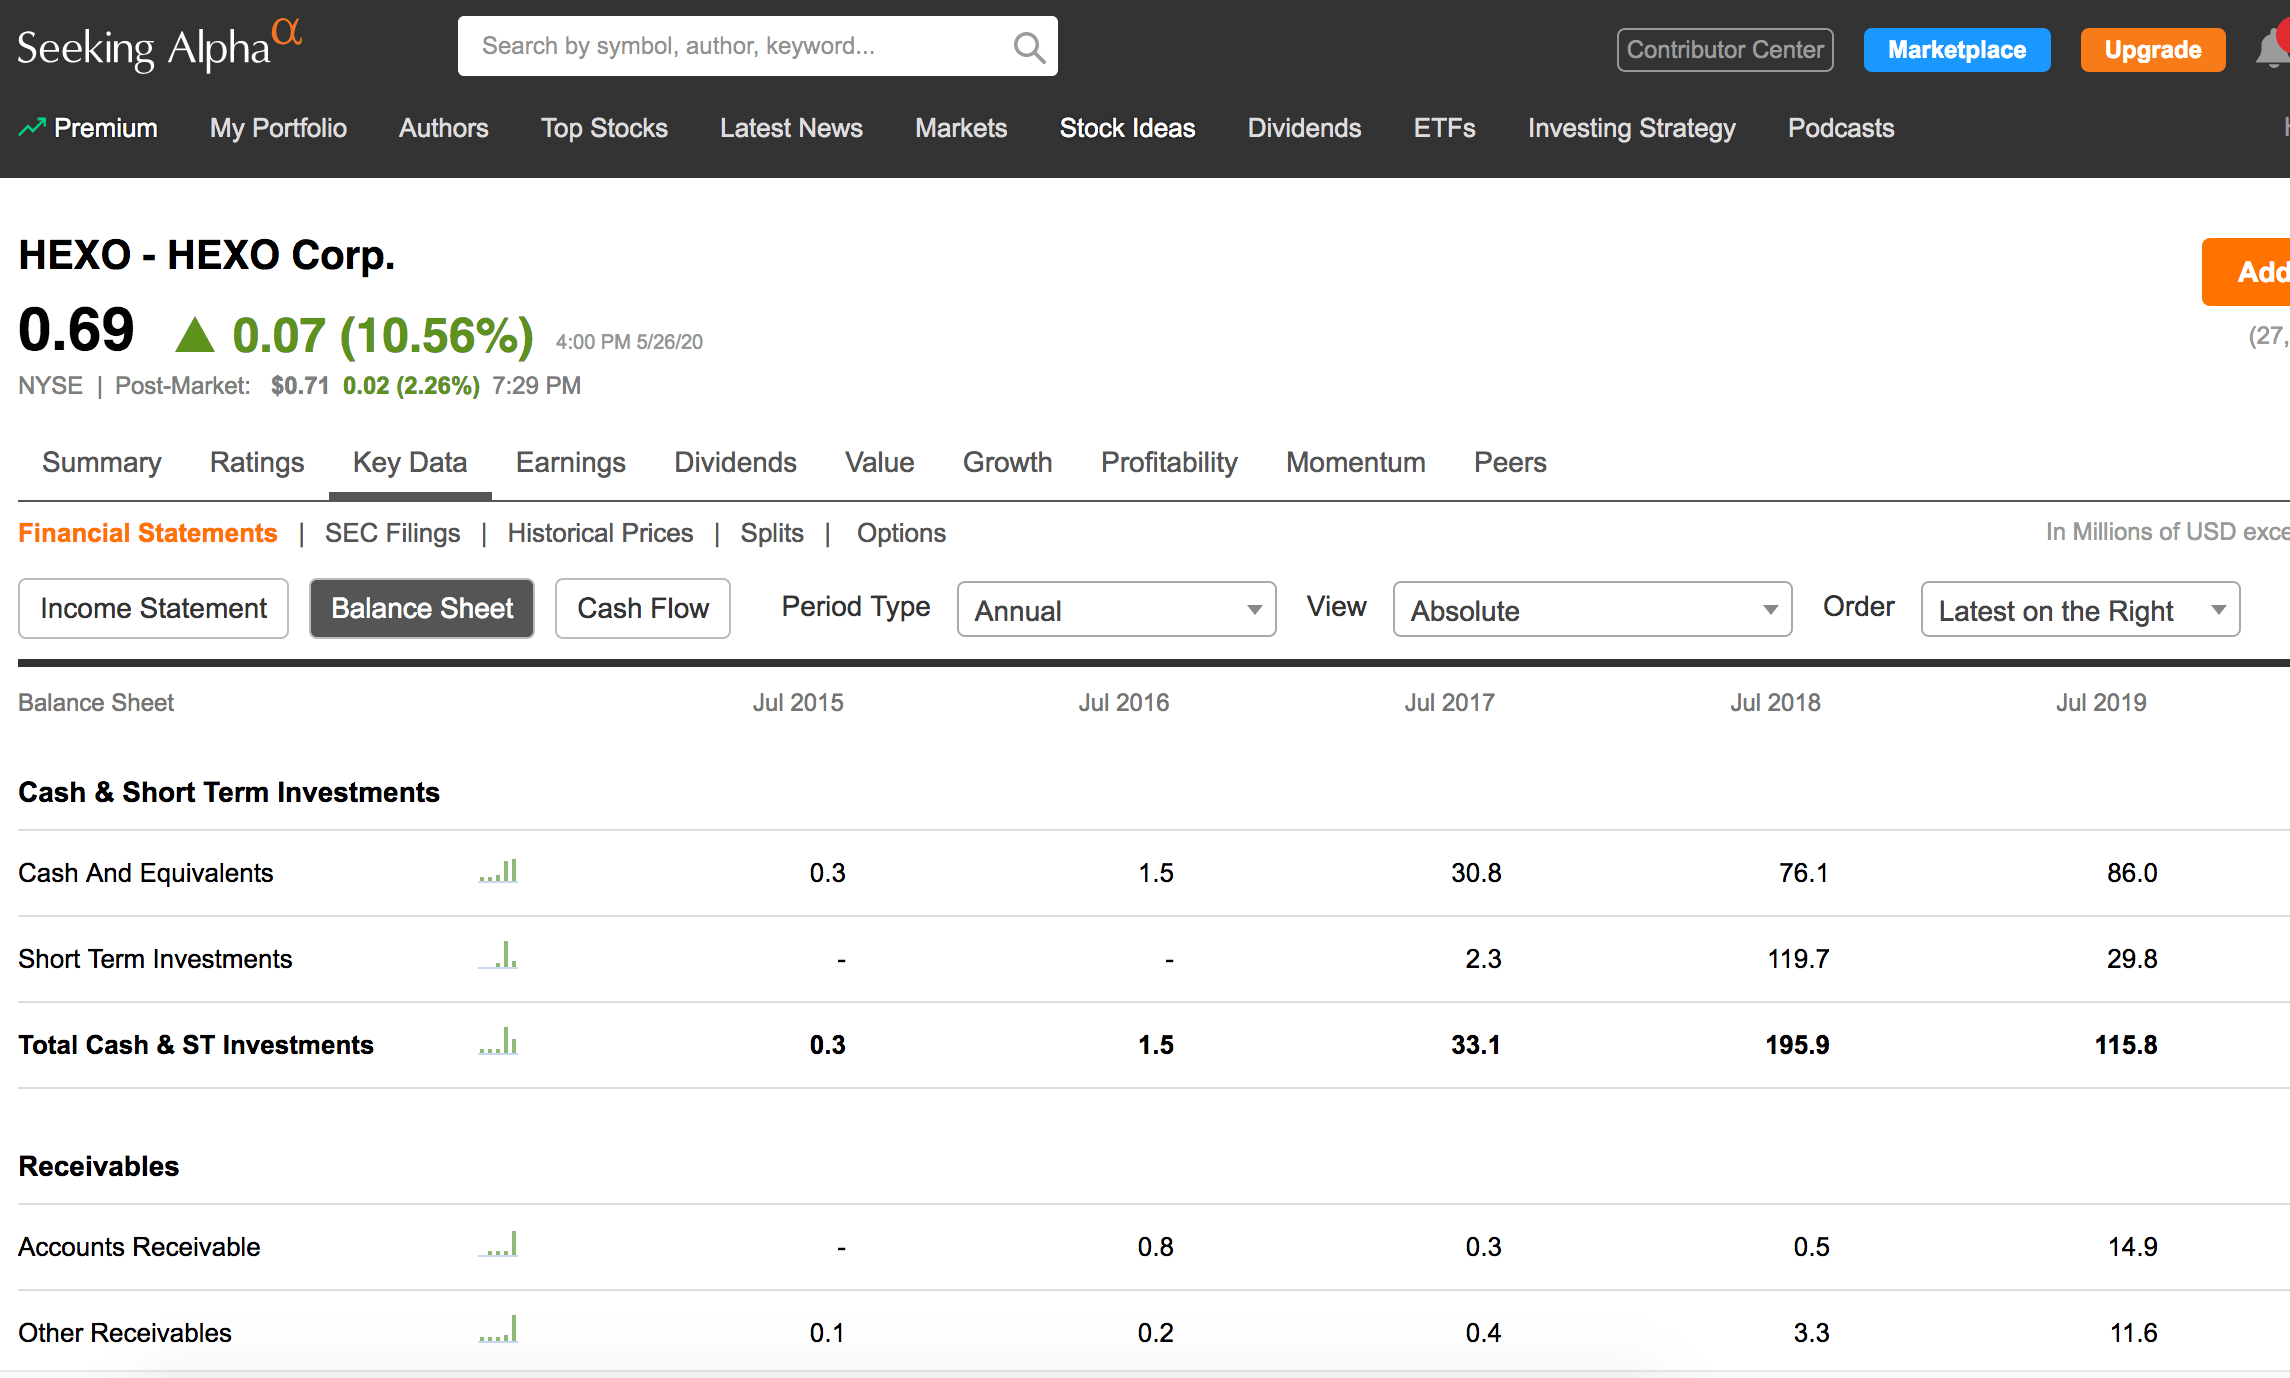Click the Premium link with trend arrow
The image size is (2290, 1378).
[88, 128]
